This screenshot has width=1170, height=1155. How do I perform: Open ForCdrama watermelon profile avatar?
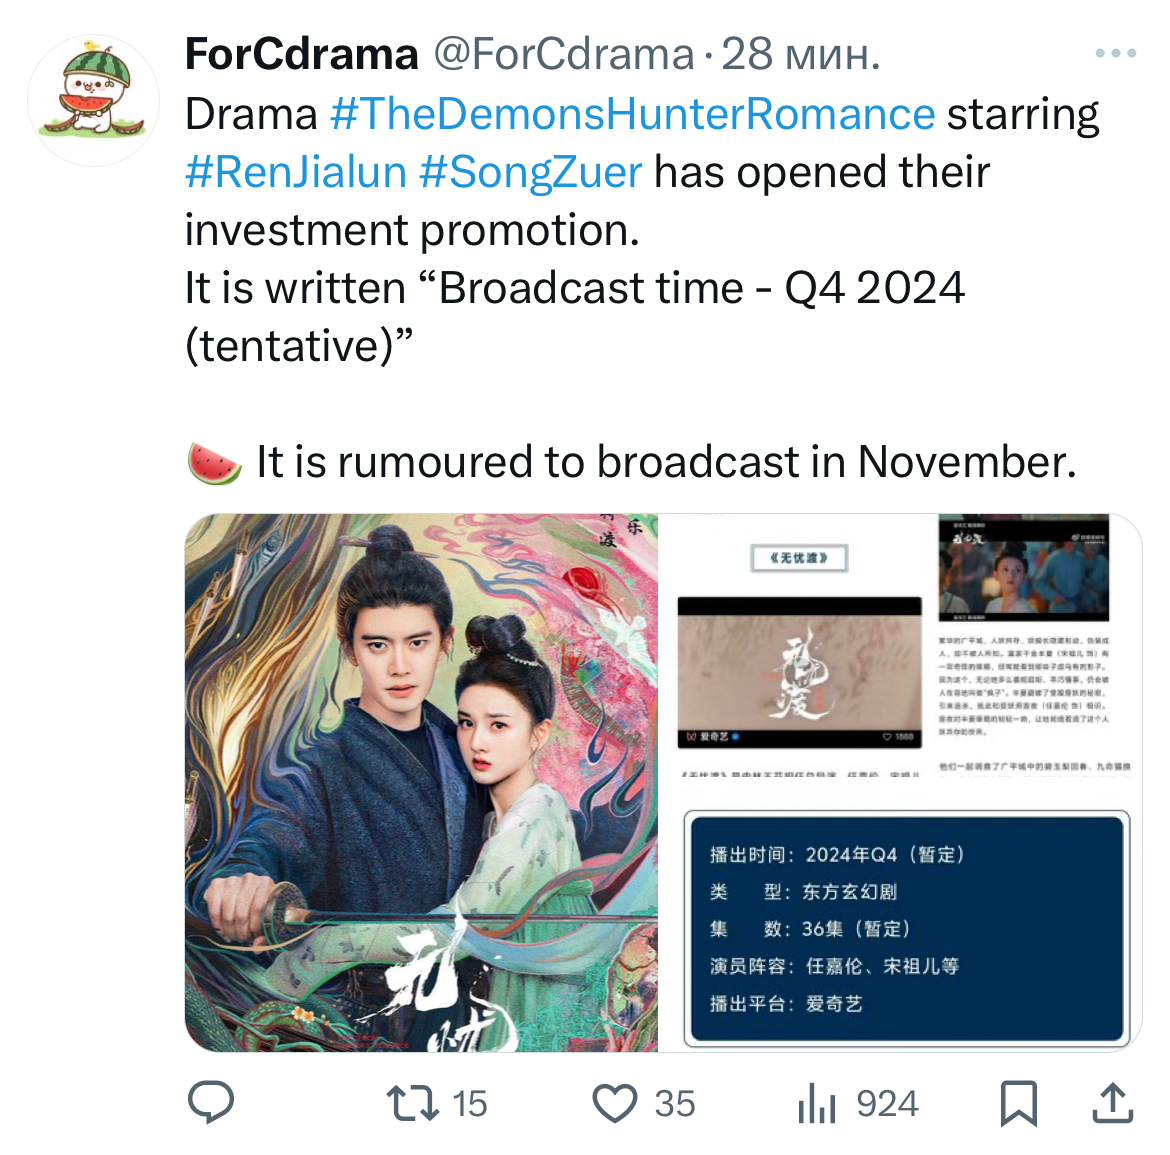coord(93,99)
